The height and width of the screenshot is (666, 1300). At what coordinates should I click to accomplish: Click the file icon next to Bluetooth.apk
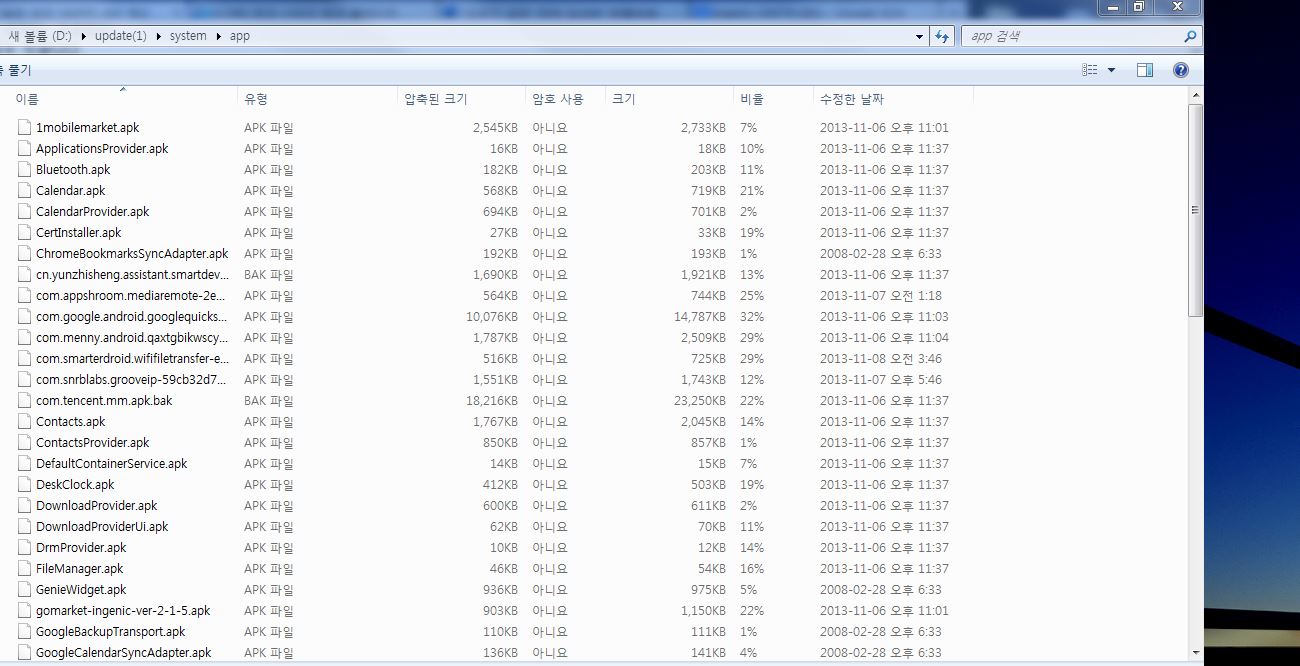(x=24, y=170)
